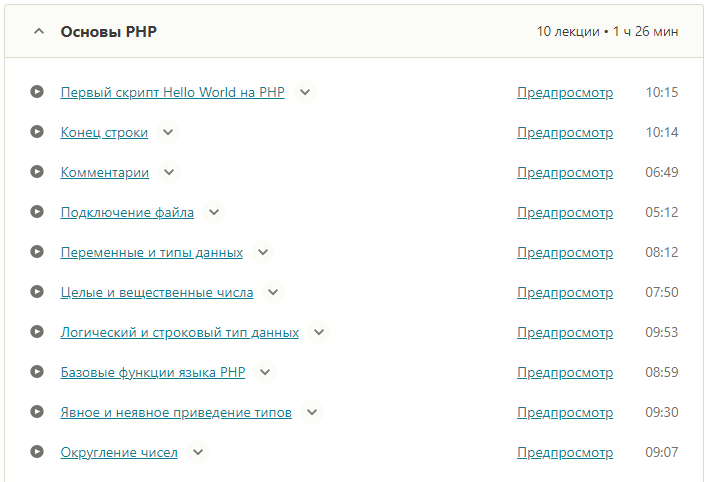Open the Подключение файла lecture link

click(127, 212)
